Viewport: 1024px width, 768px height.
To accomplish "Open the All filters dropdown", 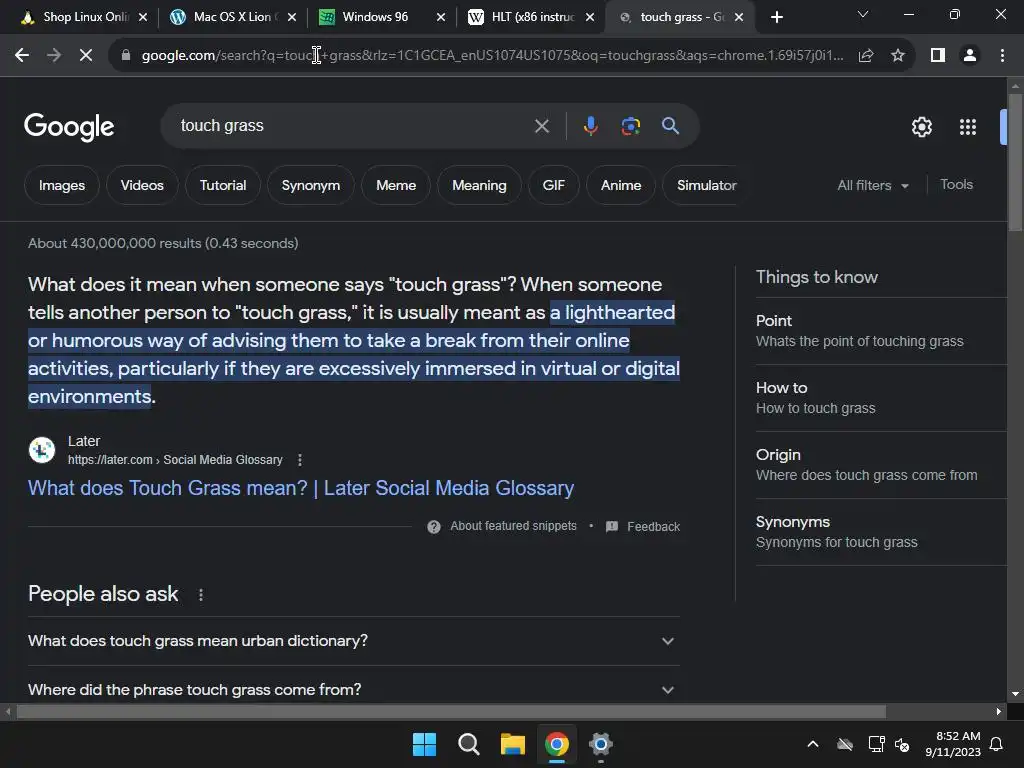I will click(873, 185).
